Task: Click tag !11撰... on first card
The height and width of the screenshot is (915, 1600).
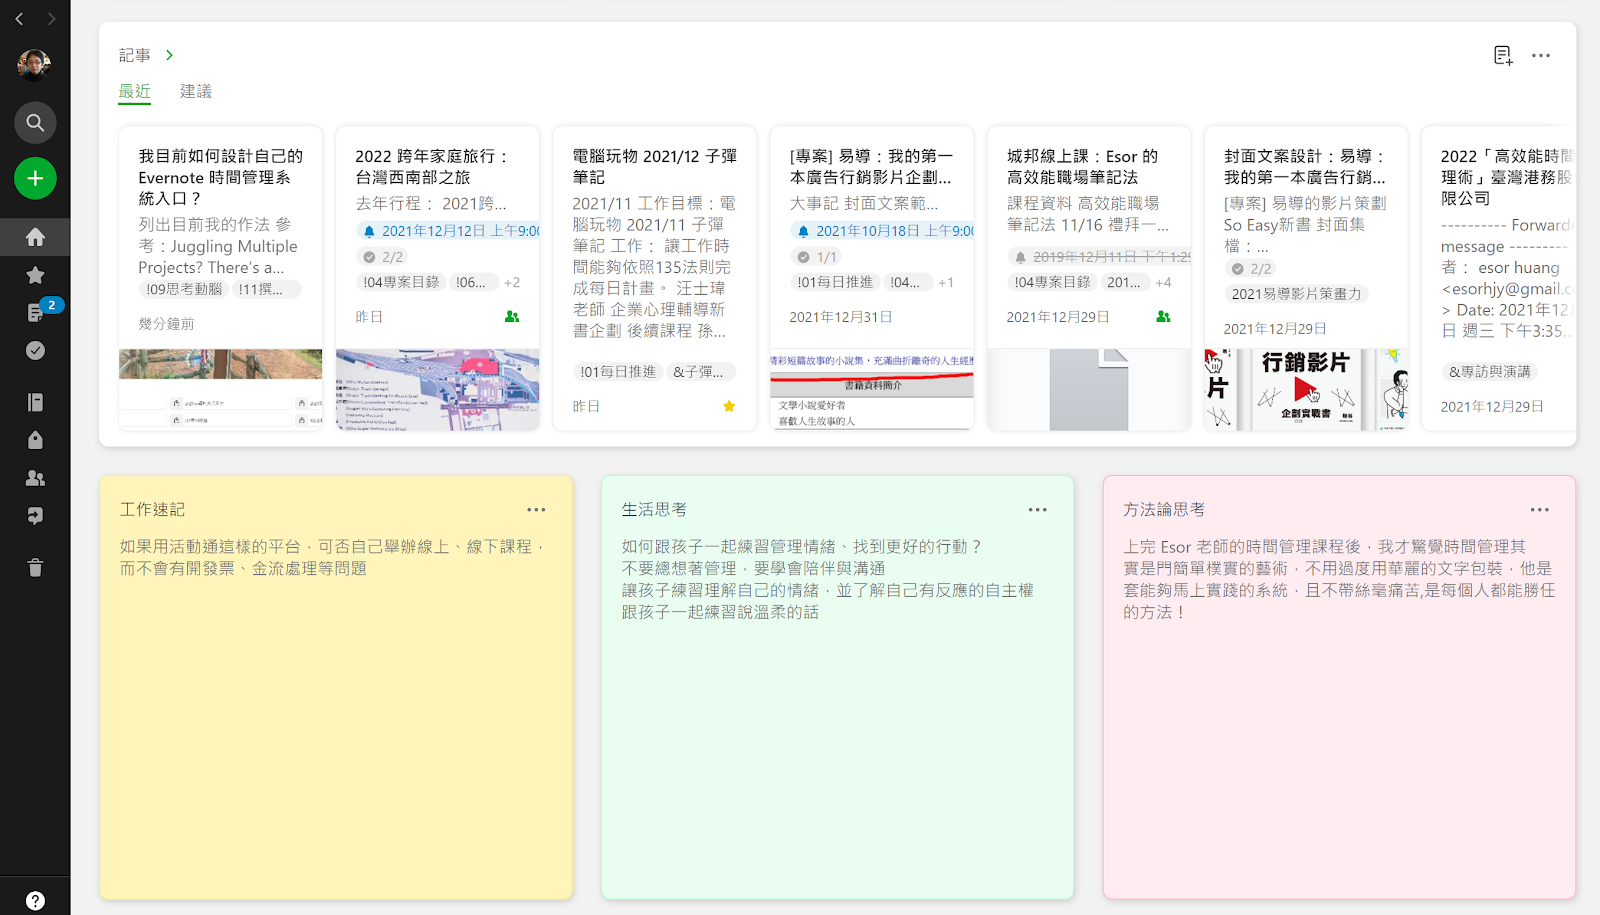Action: (266, 289)
